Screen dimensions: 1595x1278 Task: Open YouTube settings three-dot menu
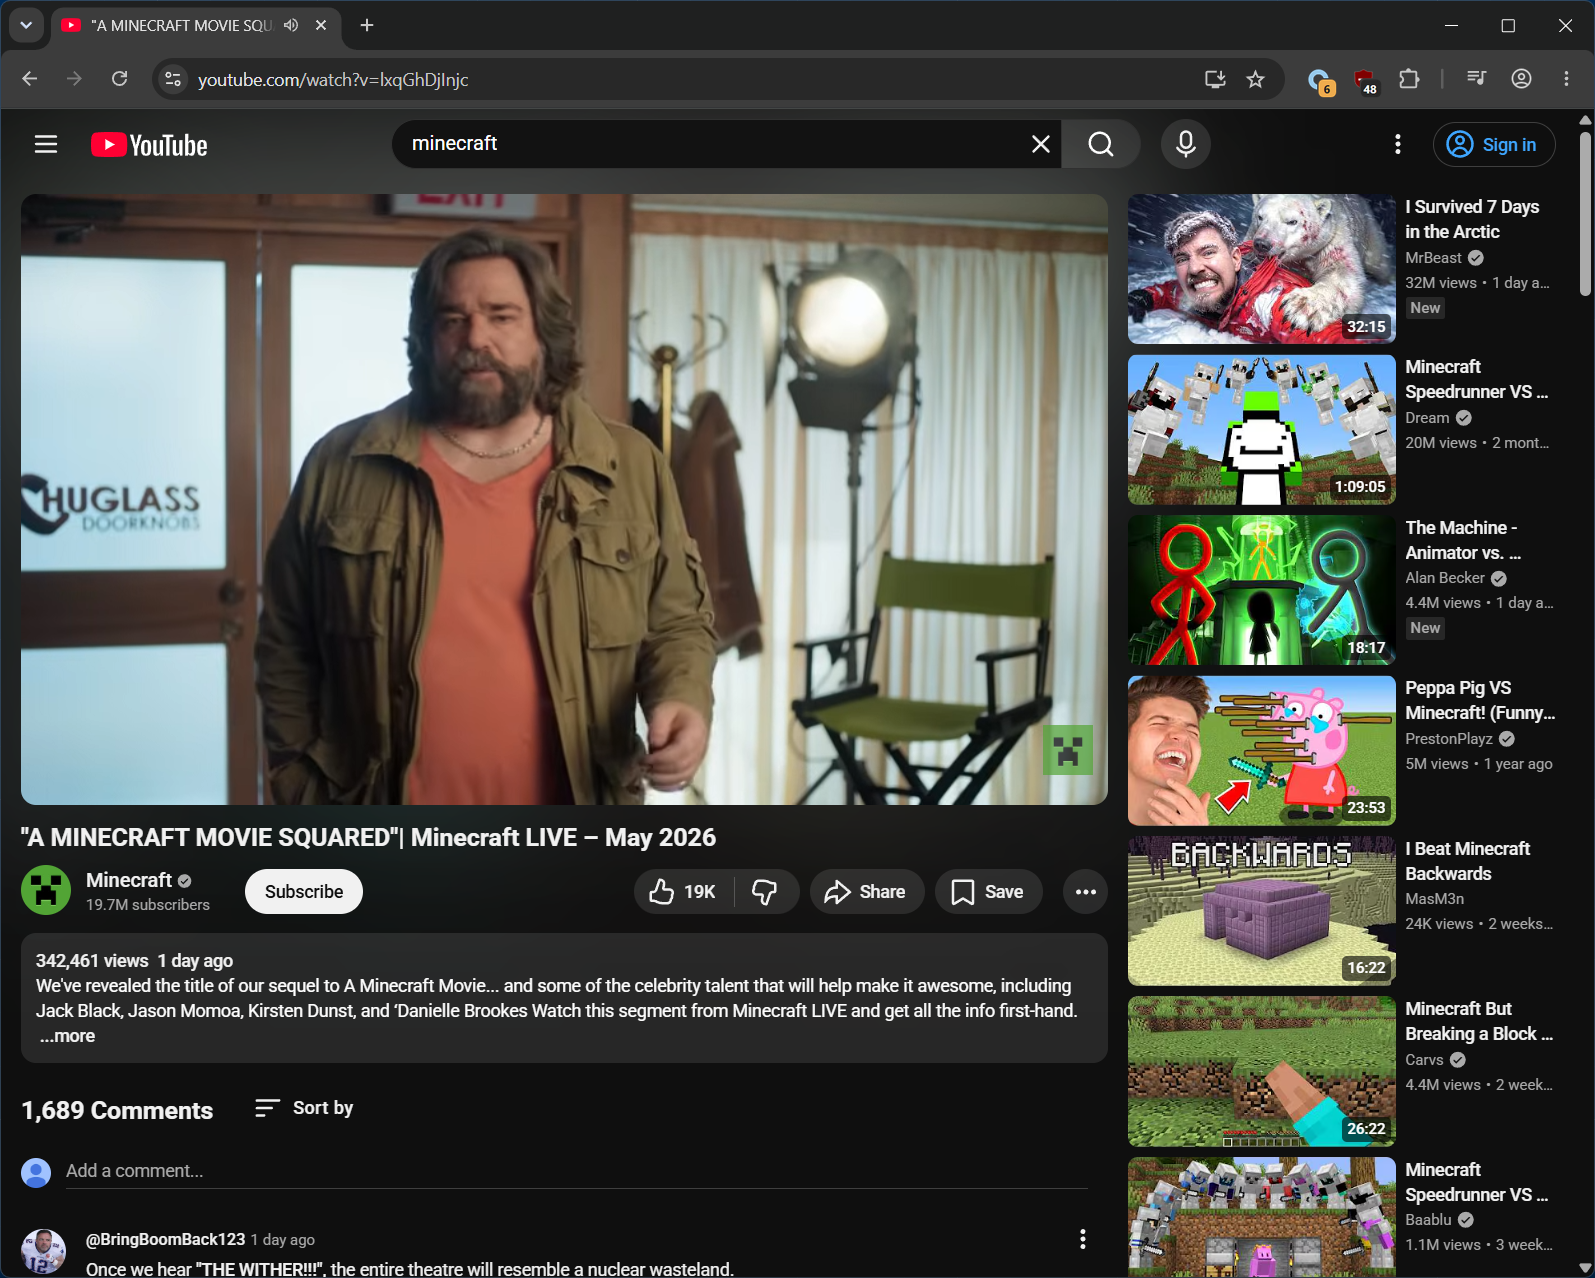pyautogui.click(x=1398, y=144)
